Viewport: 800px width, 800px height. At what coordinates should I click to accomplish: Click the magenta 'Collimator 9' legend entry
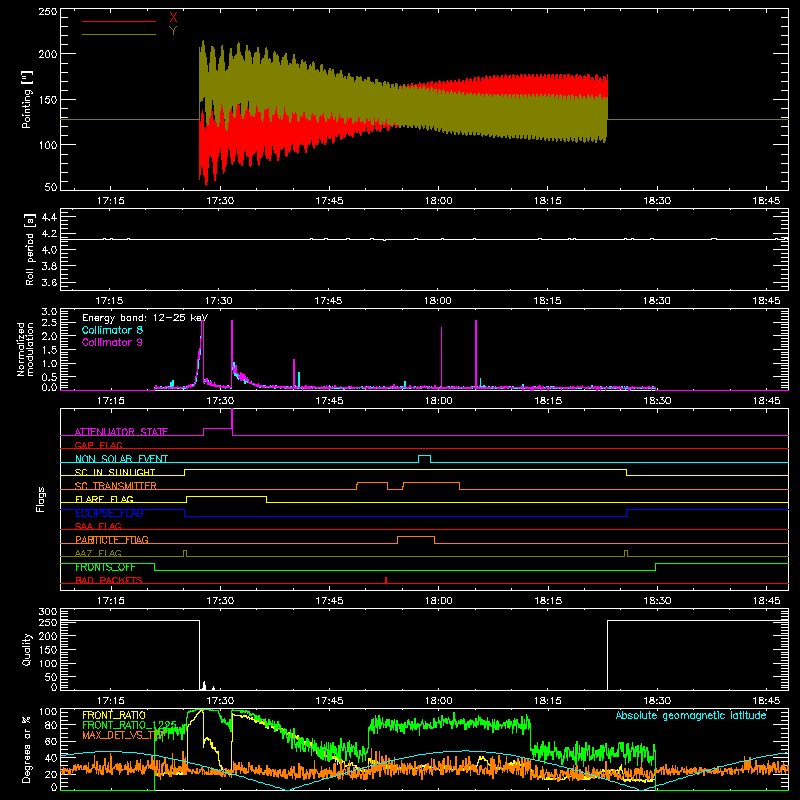point(112,342)
